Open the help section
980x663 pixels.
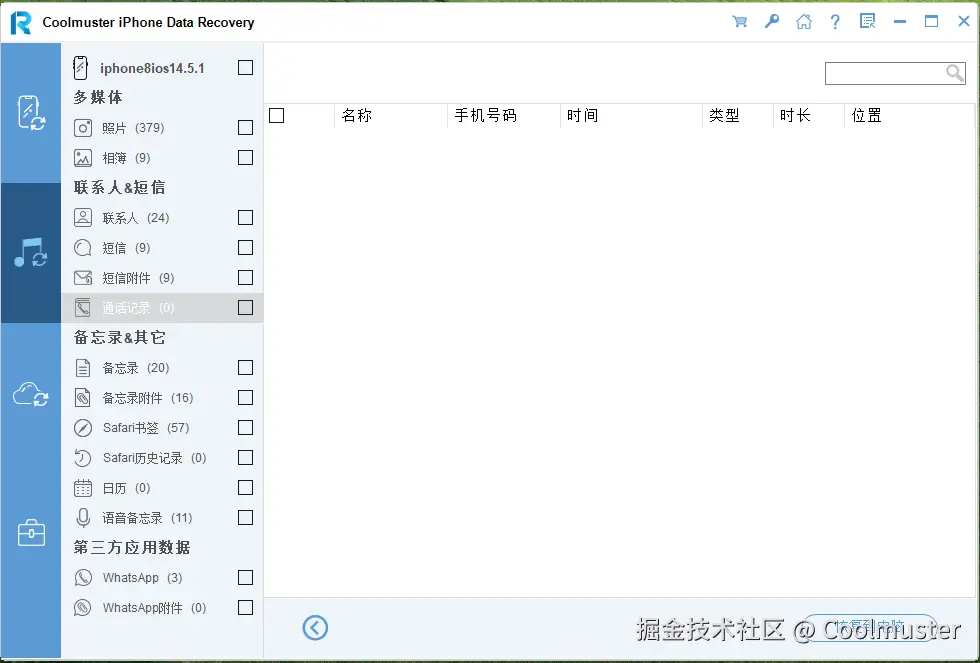click(835, 21)
